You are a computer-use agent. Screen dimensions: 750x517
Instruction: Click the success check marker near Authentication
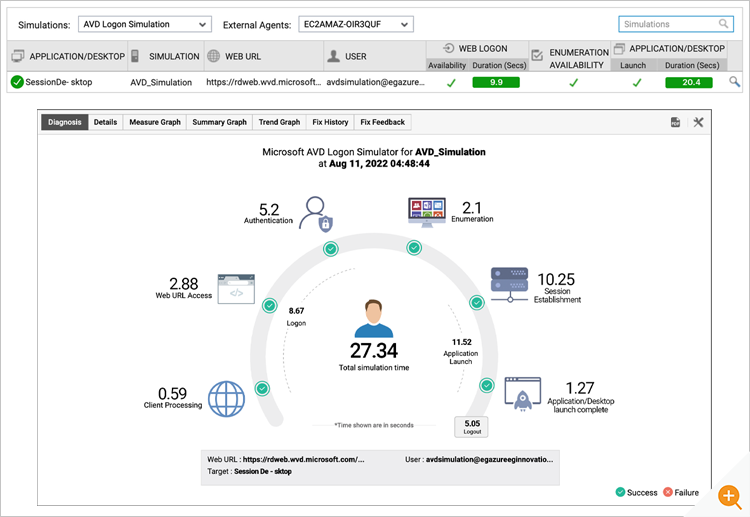[x=331, y=249]
